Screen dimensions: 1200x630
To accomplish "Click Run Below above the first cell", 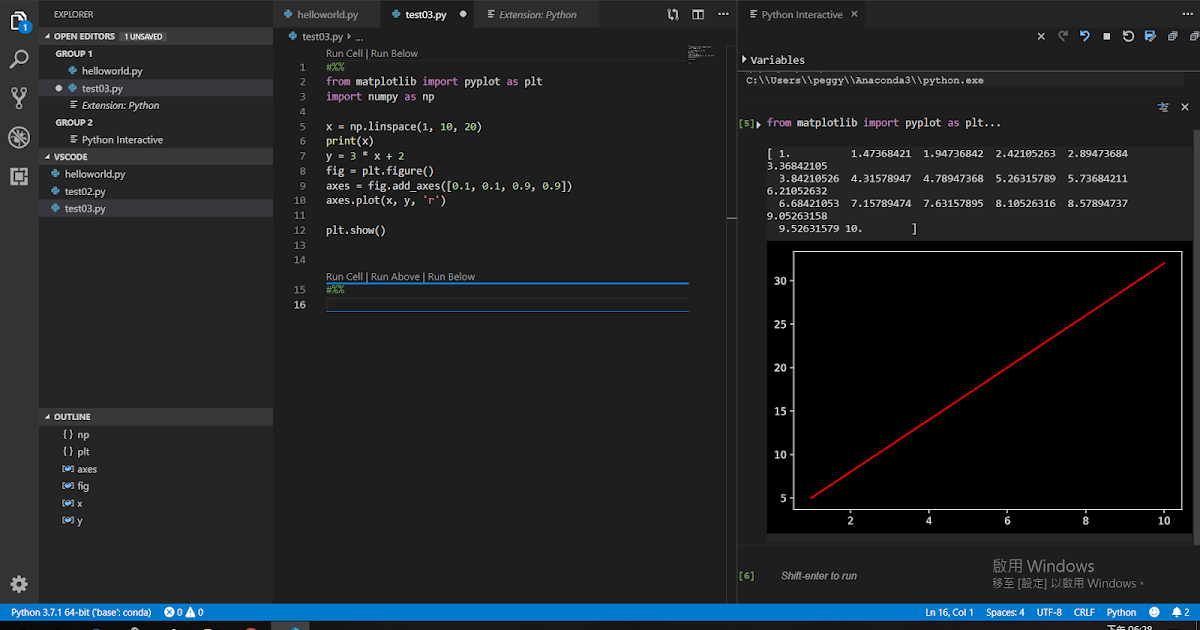I will click(x=394, y=53).
